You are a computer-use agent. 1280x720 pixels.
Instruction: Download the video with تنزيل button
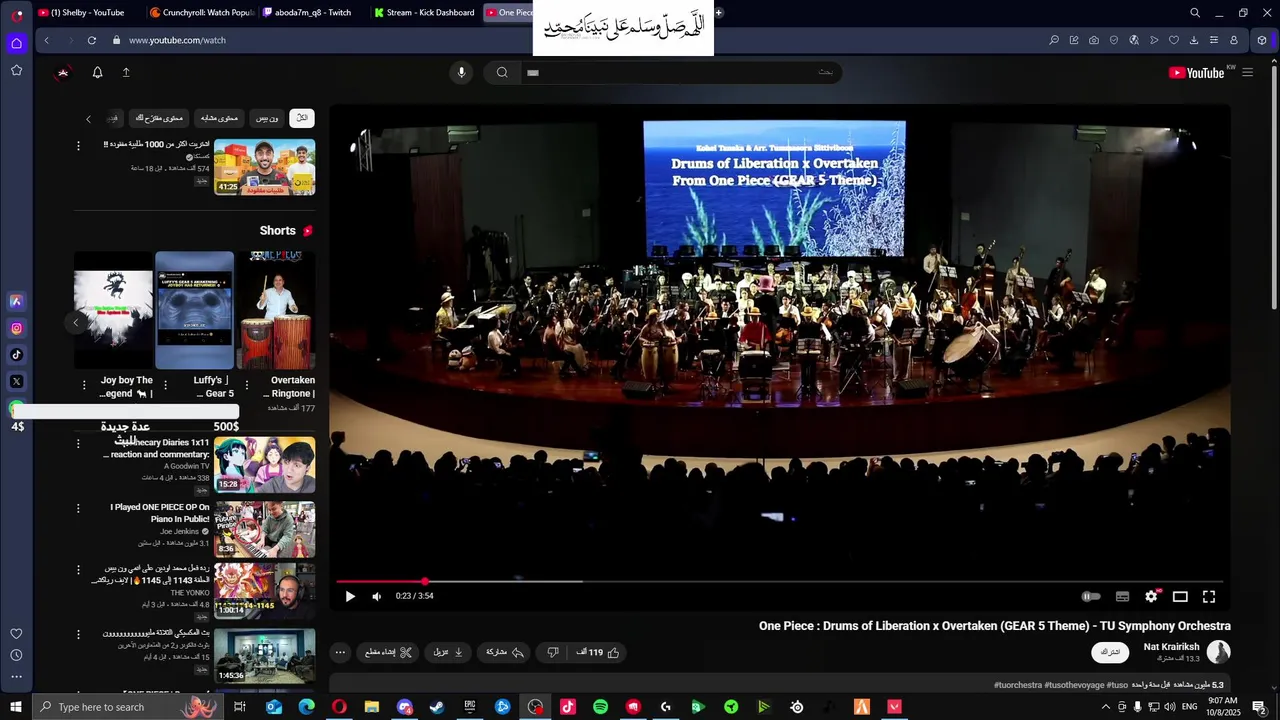click(x=448, y=652)
